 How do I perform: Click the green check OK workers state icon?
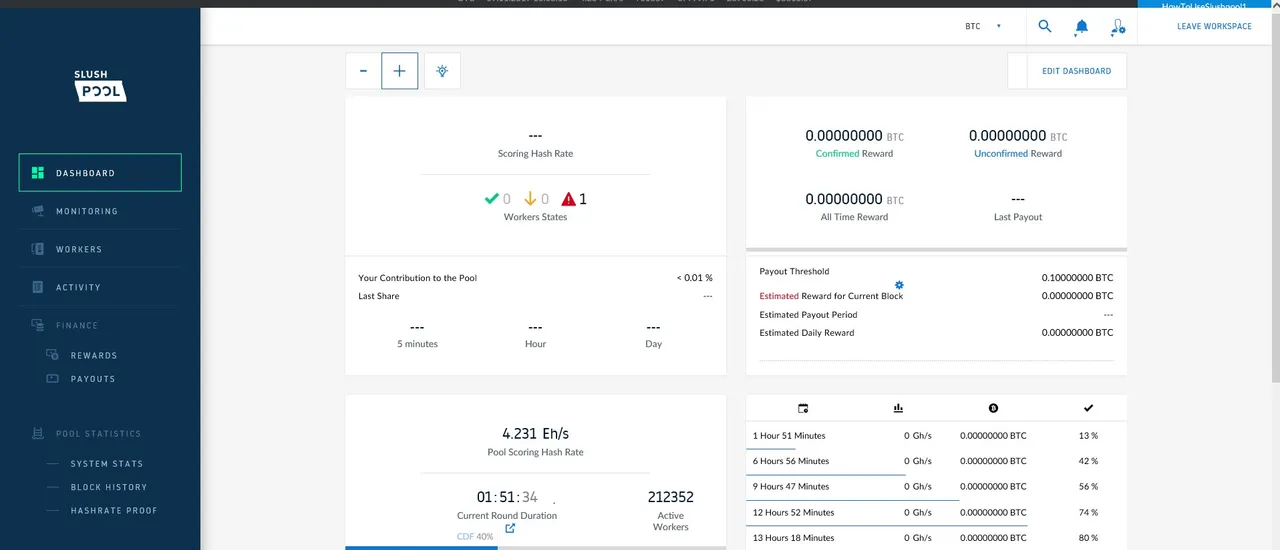coord(491,199)
